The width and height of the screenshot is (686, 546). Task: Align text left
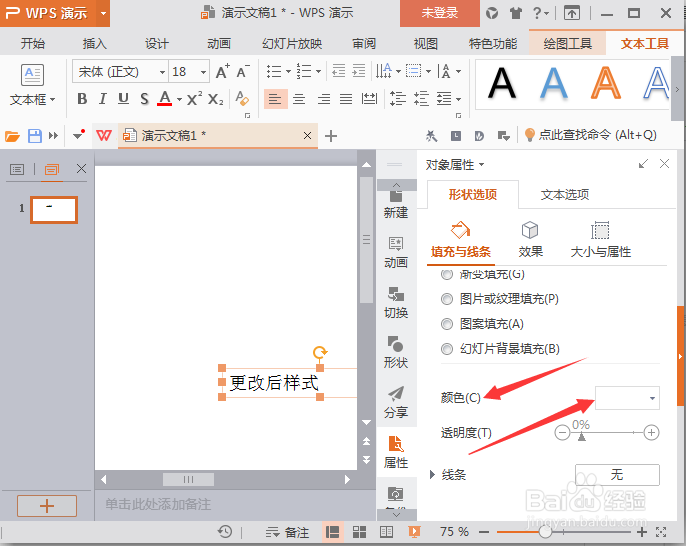275,99
